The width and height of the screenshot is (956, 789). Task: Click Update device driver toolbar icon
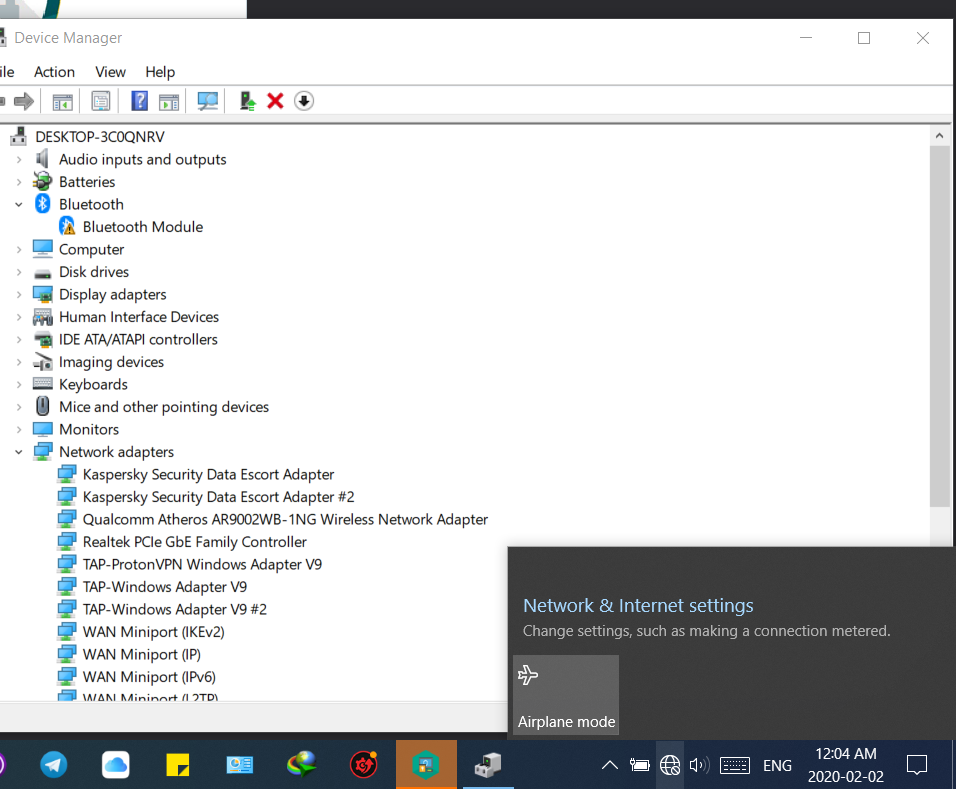pos(247,101)
